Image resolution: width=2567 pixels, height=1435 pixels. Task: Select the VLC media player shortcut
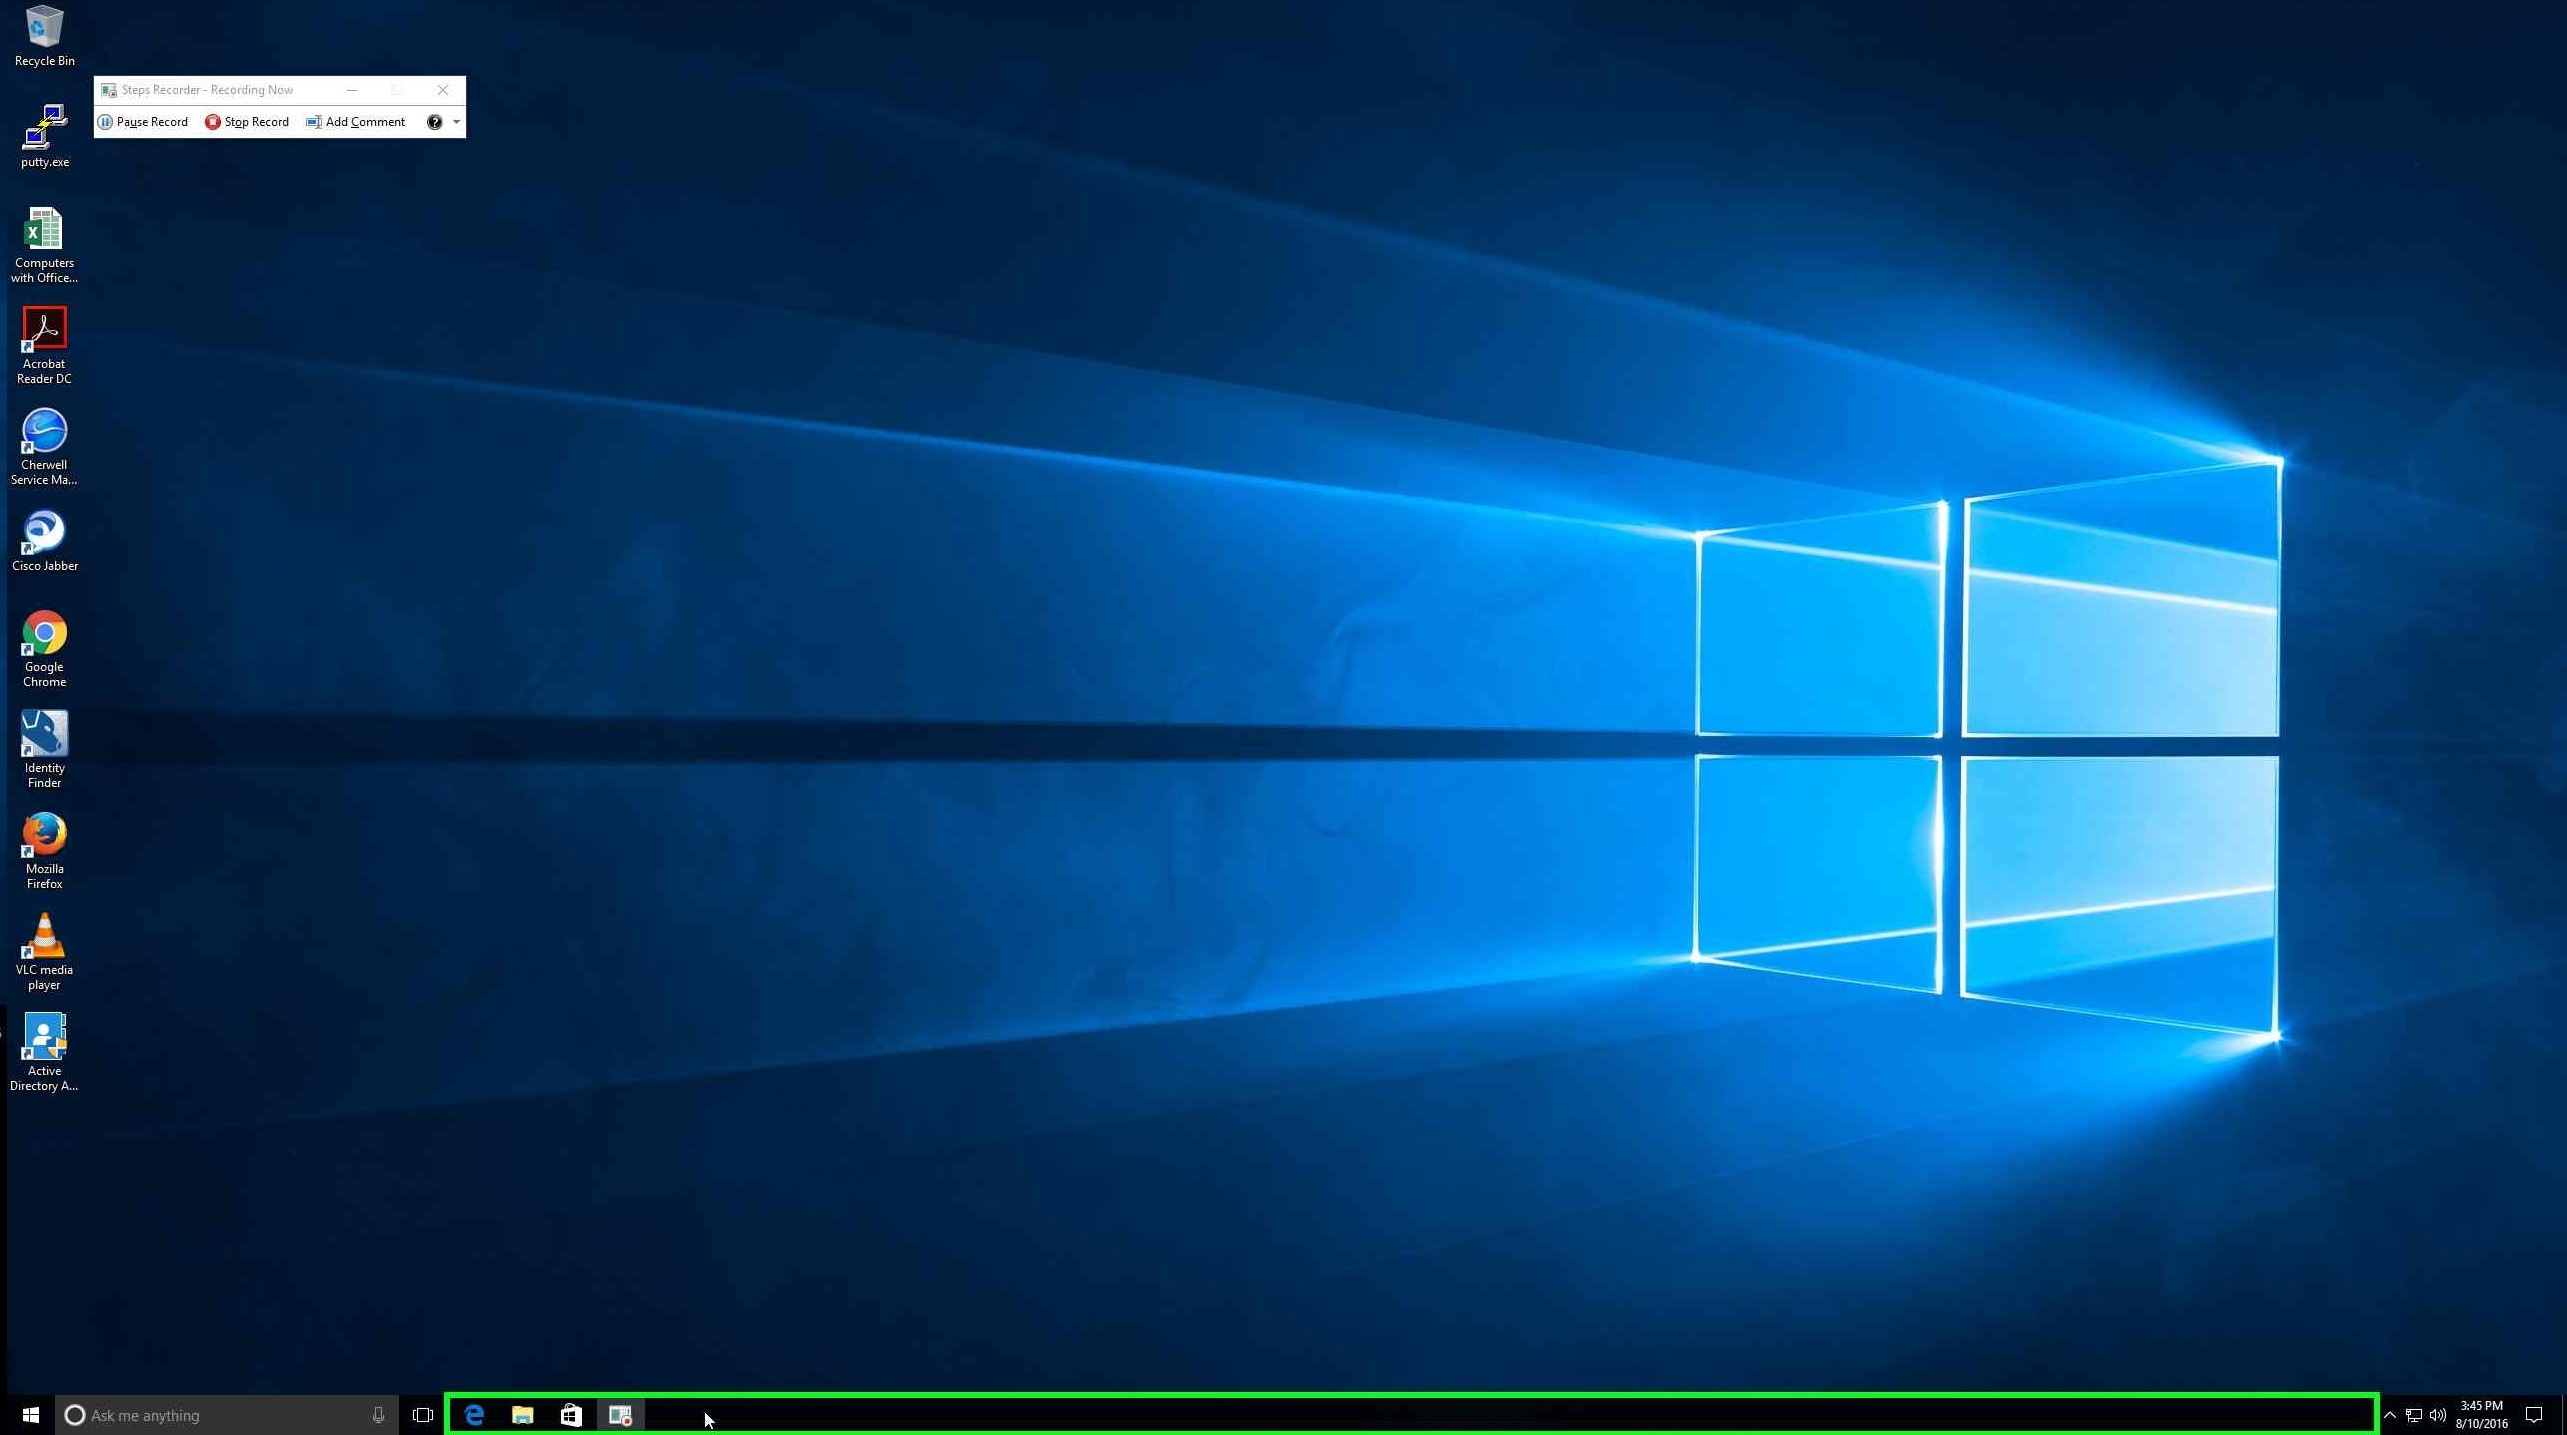pos(44,952)
